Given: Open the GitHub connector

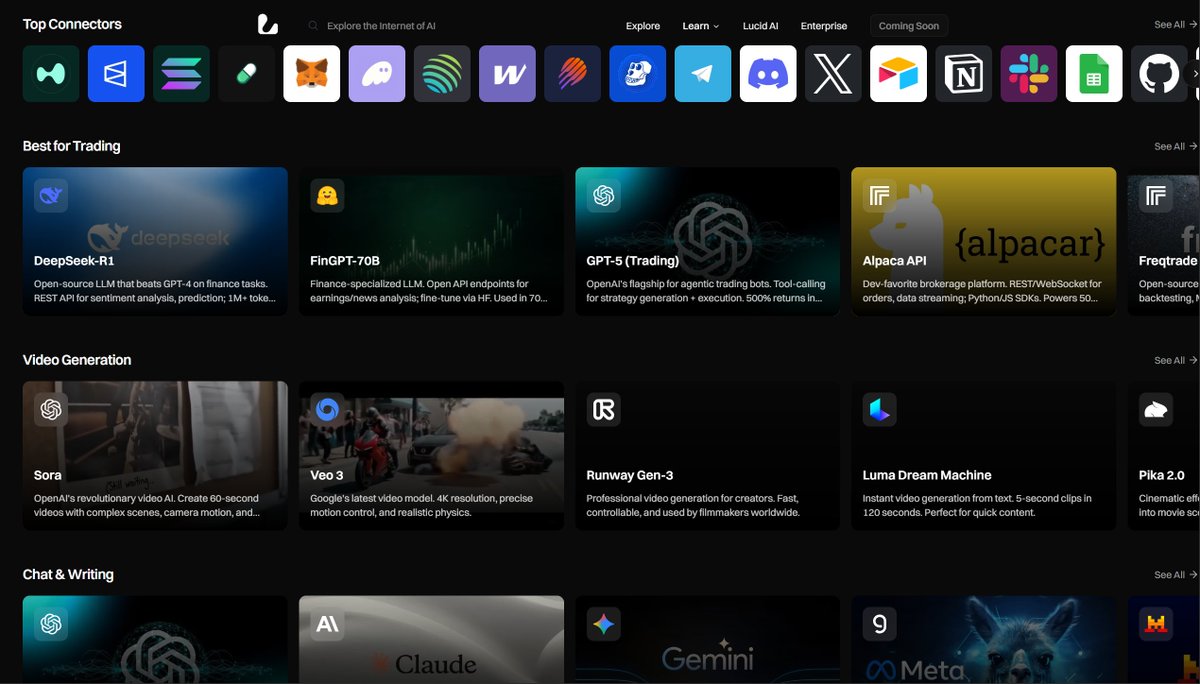Looking at the screenshot, I should point(1159,73).
